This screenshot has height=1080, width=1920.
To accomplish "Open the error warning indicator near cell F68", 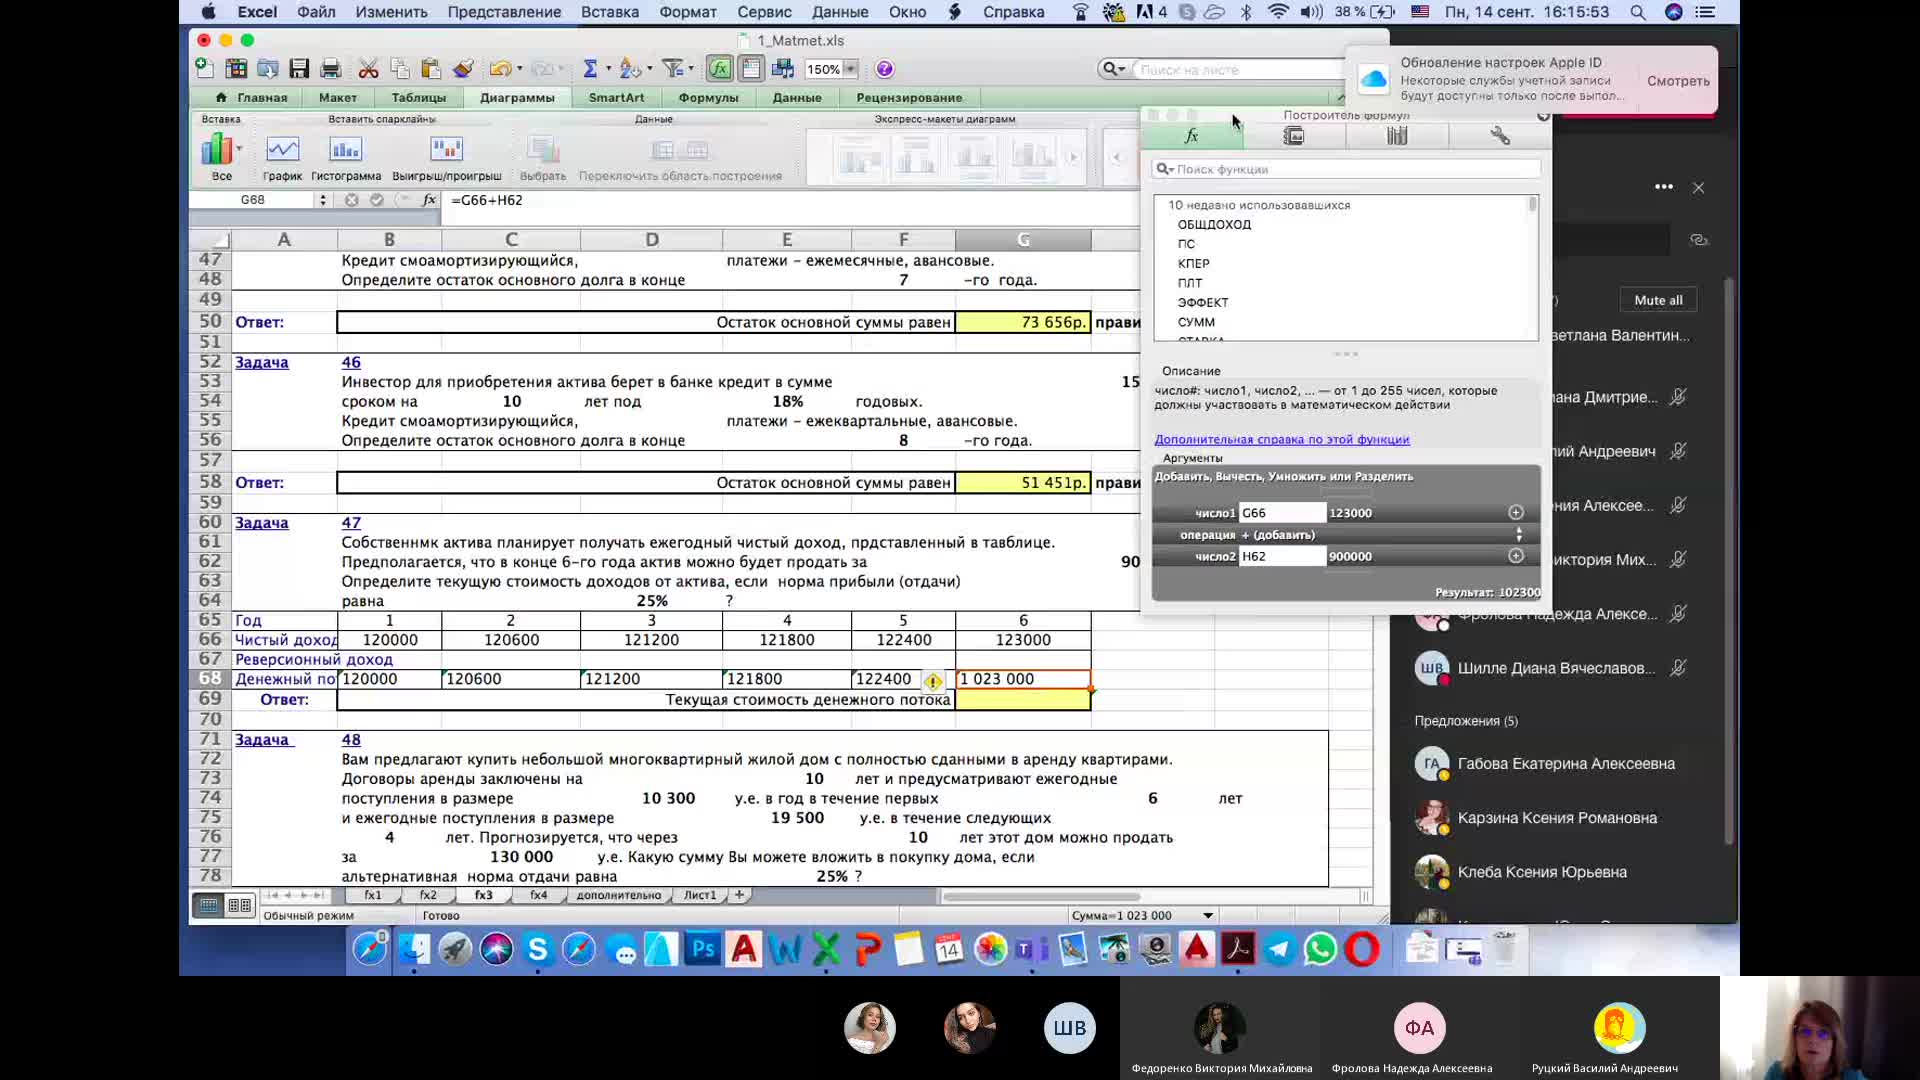I will [x=932, y=681].
